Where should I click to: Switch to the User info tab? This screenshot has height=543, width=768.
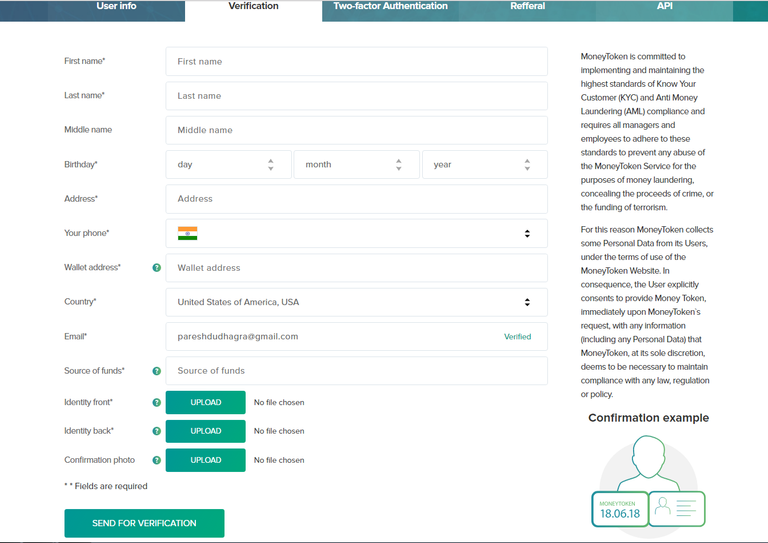116,6
